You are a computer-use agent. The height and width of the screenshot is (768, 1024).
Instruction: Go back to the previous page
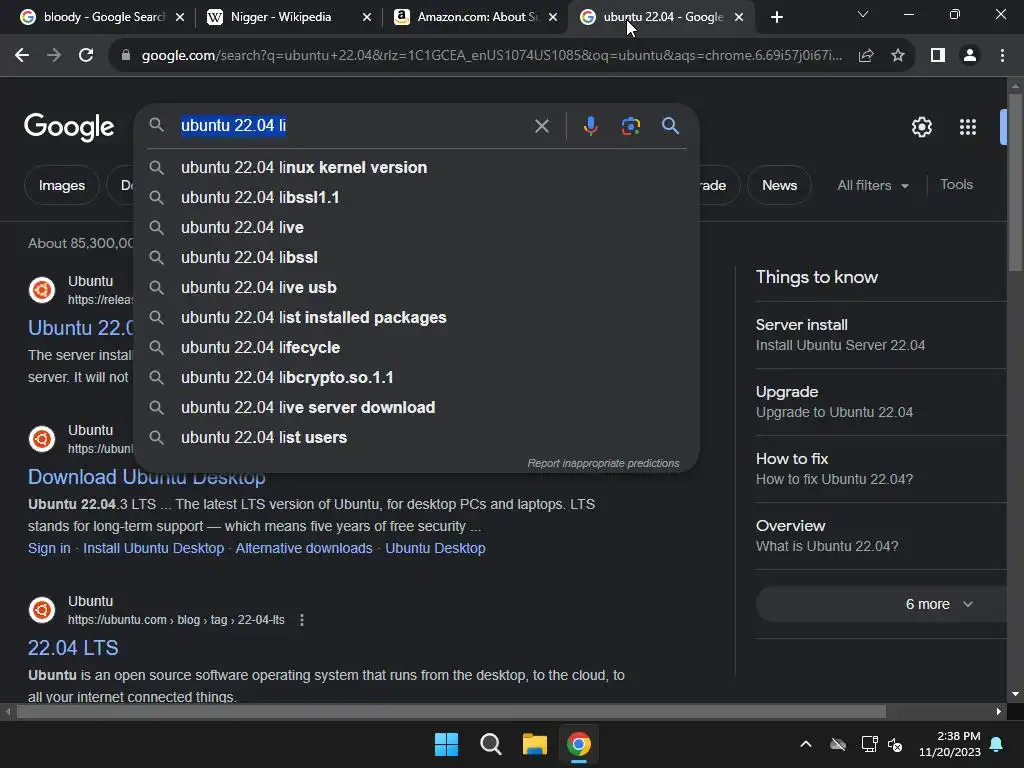coord(22,56)
